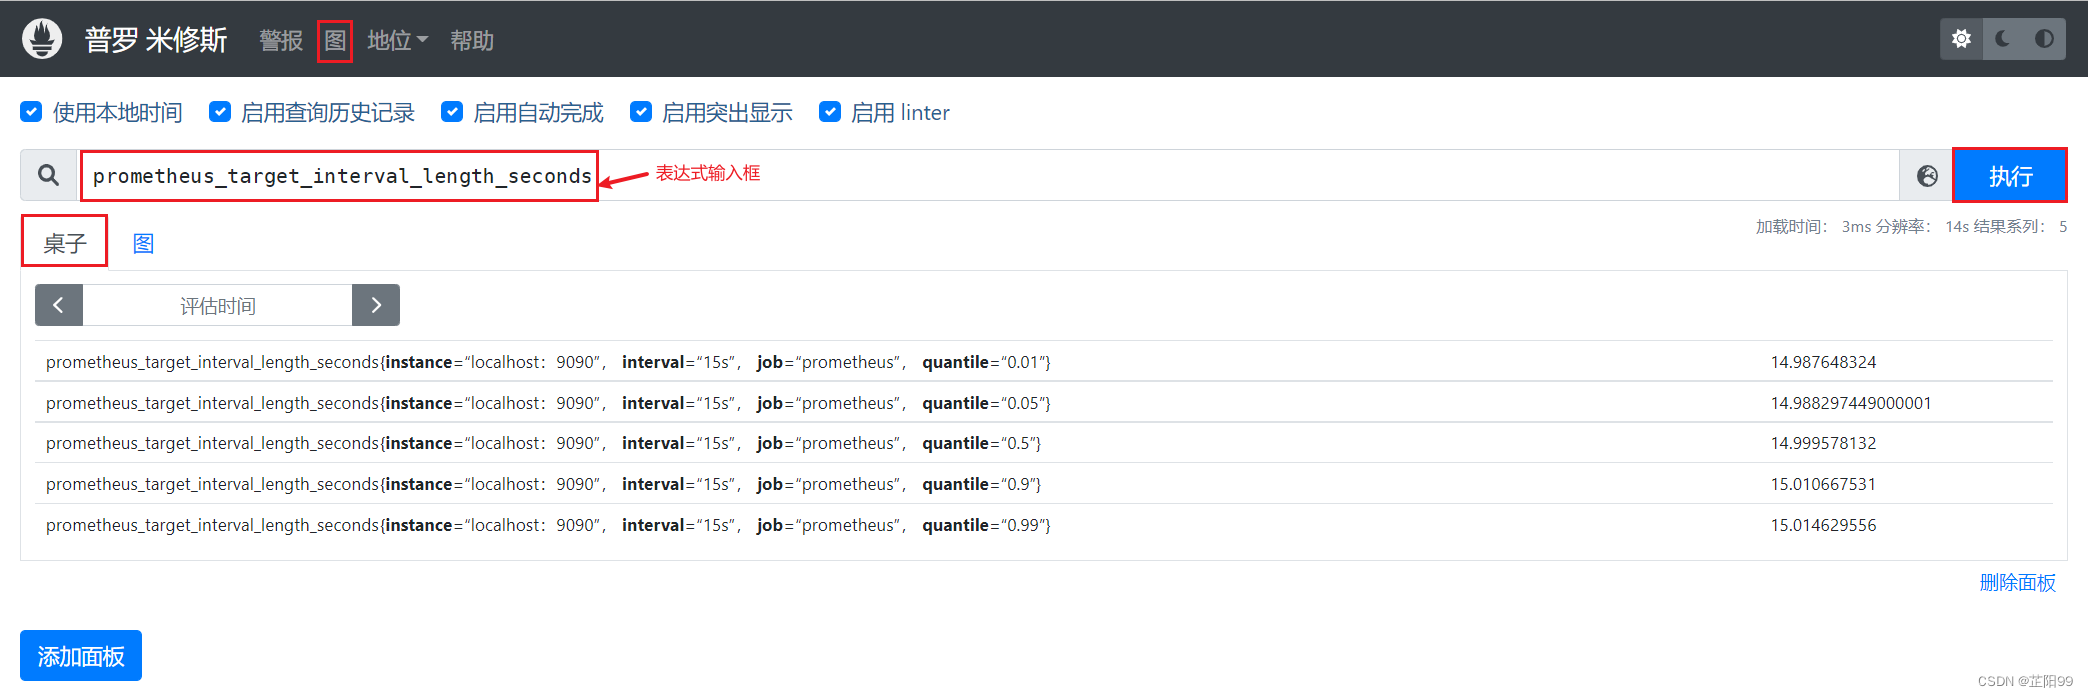The image size is (2088, 697).
Task: Click the 执行 button
Action: pyautogui.click(x=2010, y=176)
